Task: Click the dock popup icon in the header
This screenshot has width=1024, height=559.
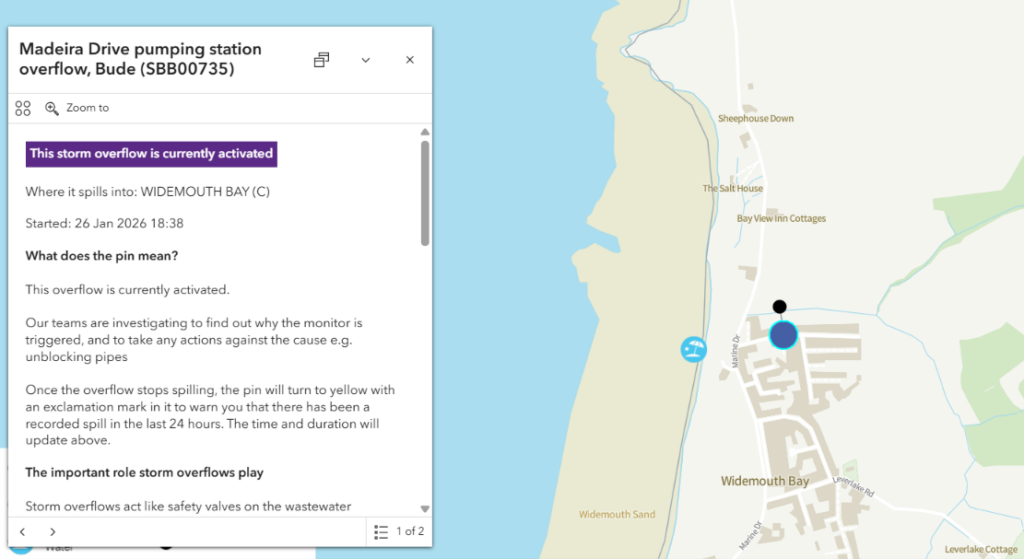Action: (x=321, y=60)
